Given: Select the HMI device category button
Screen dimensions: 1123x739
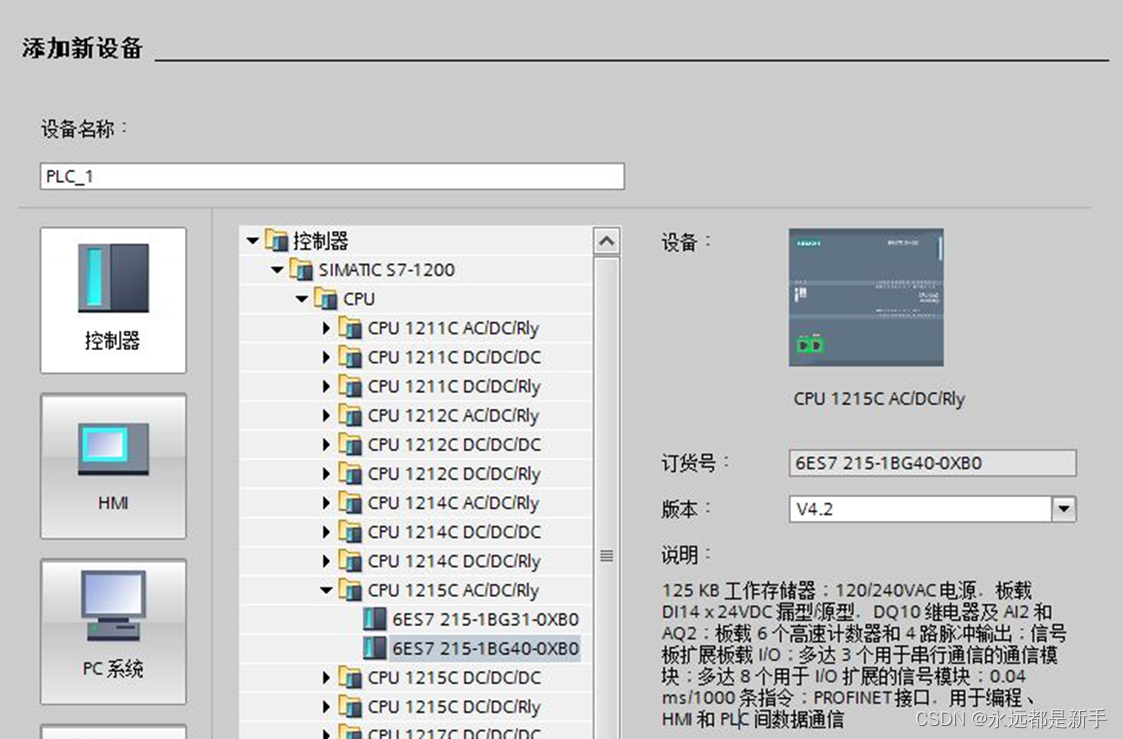Looking at the screenshot, I should click(113, 465).
